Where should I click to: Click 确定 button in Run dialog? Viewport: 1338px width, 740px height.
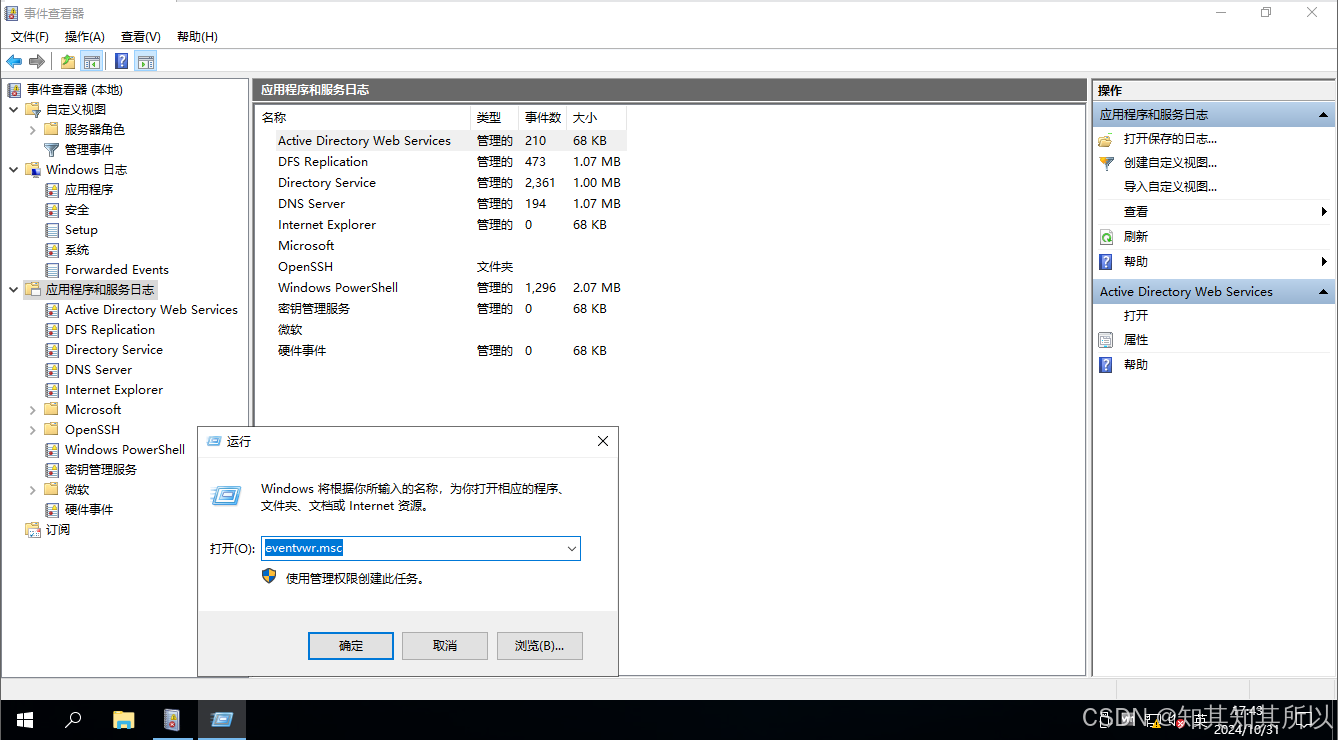click(x=351, y=645)
